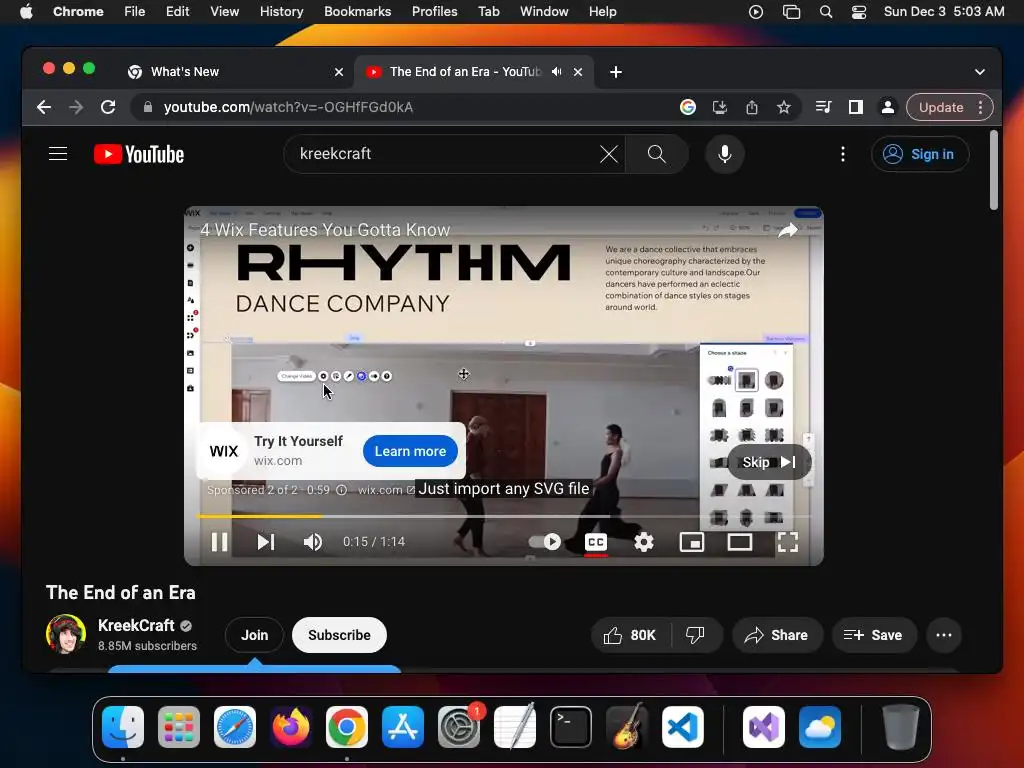Viewport: 1024px width, 768px height.
Task: Open the KreekCraft channel name link
Action: [136, 625]
